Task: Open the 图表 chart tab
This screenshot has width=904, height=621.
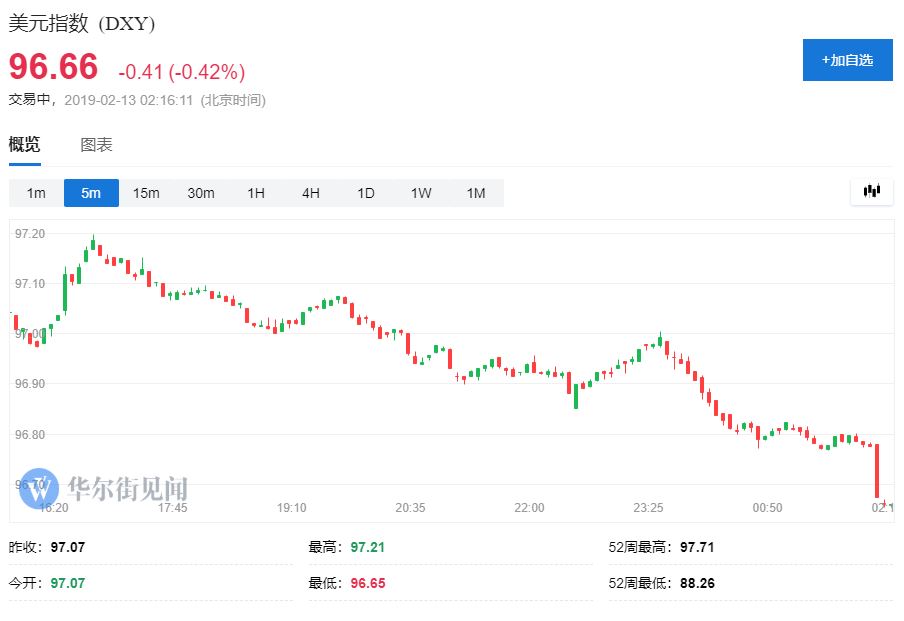Action: coord(96,145)
